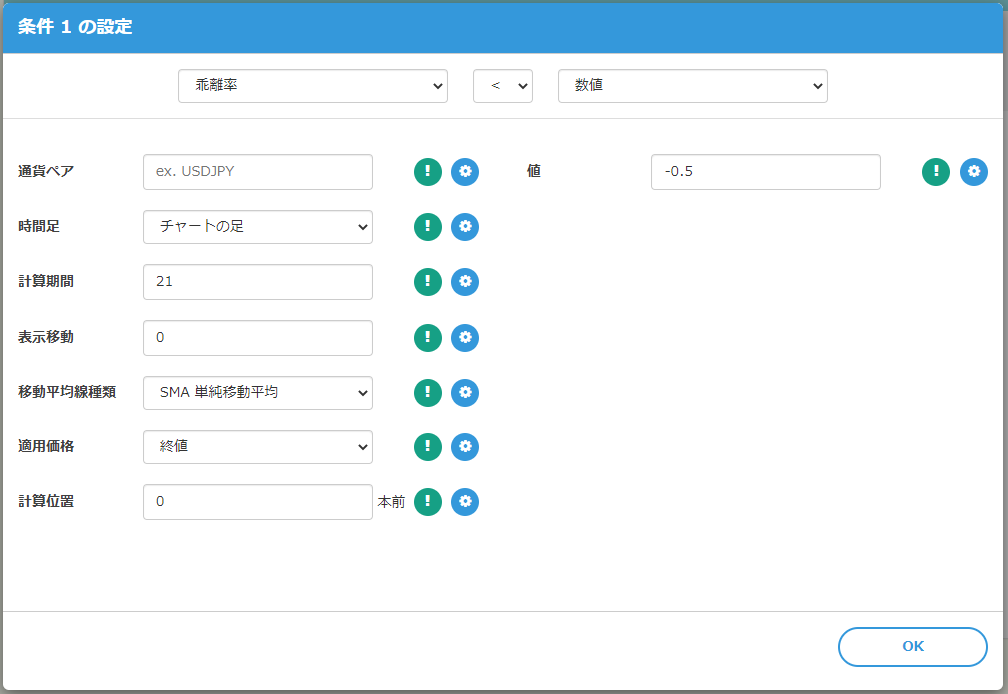Focus the 計算期間 field showing 21
This screenshot has width=1008, height=694.
tap(258, 282)
